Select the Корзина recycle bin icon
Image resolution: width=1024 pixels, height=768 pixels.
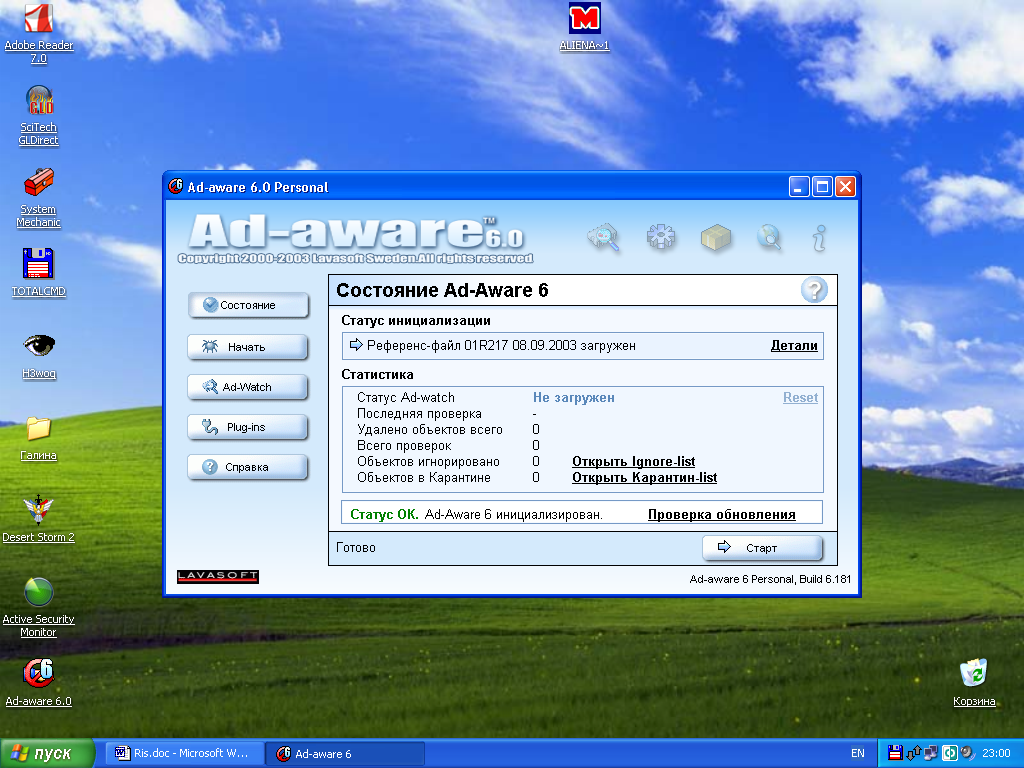pyautogui.click(x=974, y=683)
